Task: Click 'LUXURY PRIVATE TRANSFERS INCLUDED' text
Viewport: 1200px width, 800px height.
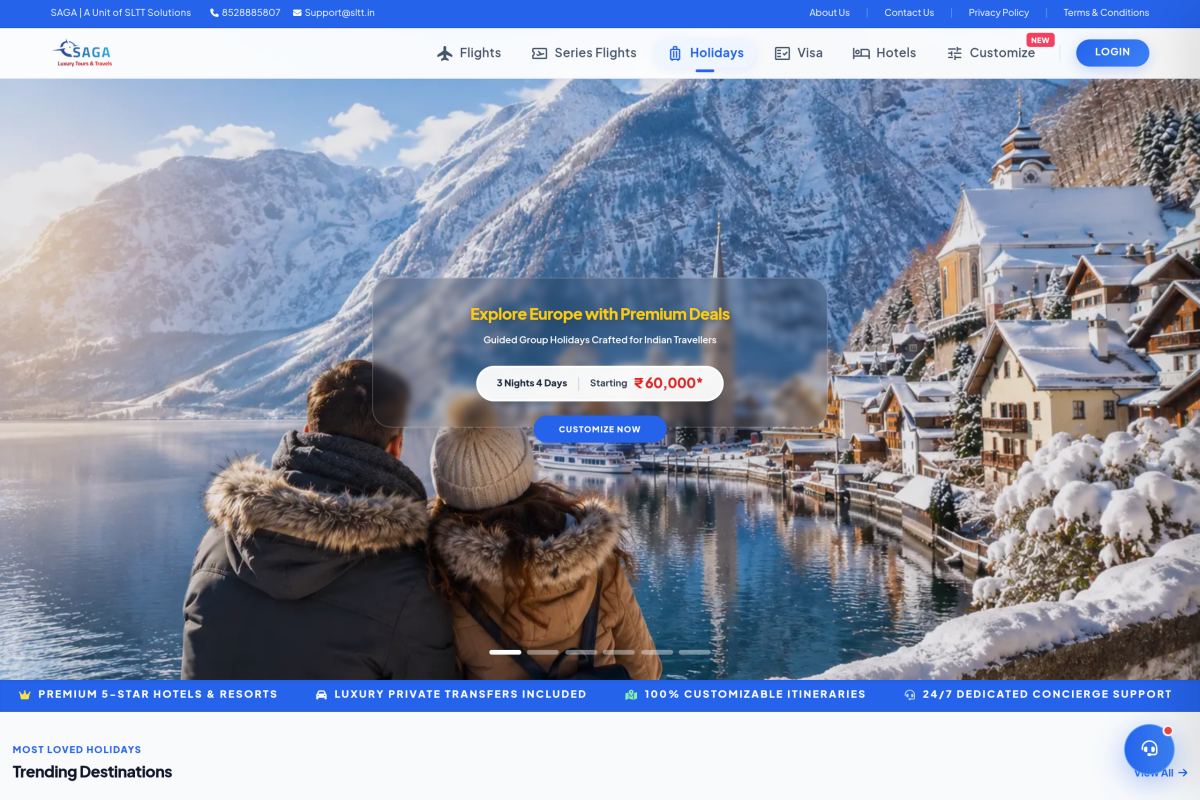Action: coord(460,694)
